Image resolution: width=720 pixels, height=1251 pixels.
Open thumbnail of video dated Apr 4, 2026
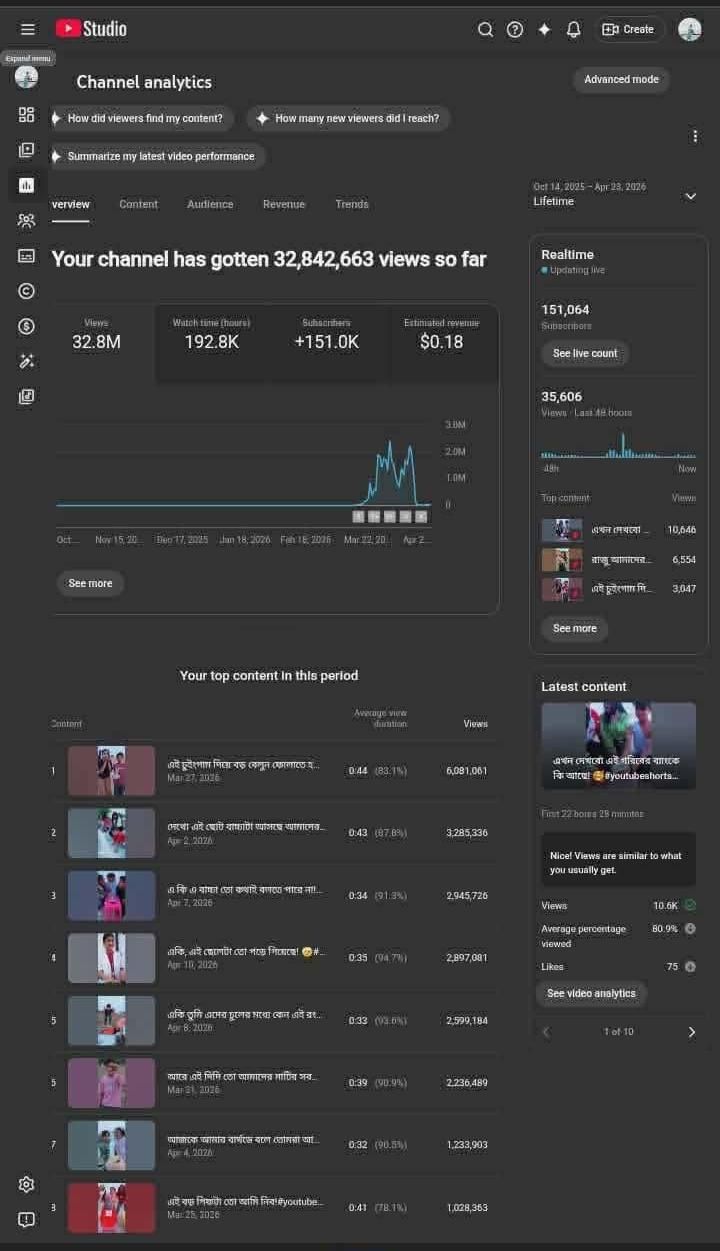coord(111,1145)
